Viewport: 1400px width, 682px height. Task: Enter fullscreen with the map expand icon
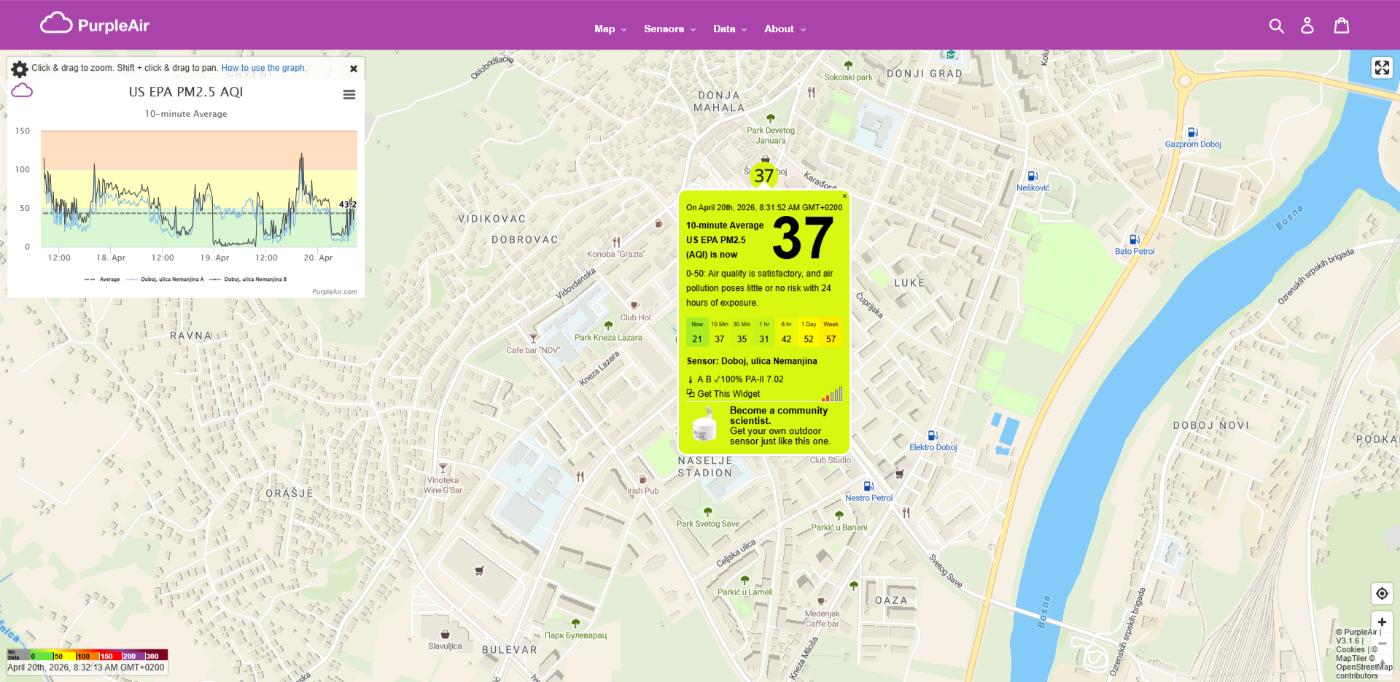click(1381, 68)
